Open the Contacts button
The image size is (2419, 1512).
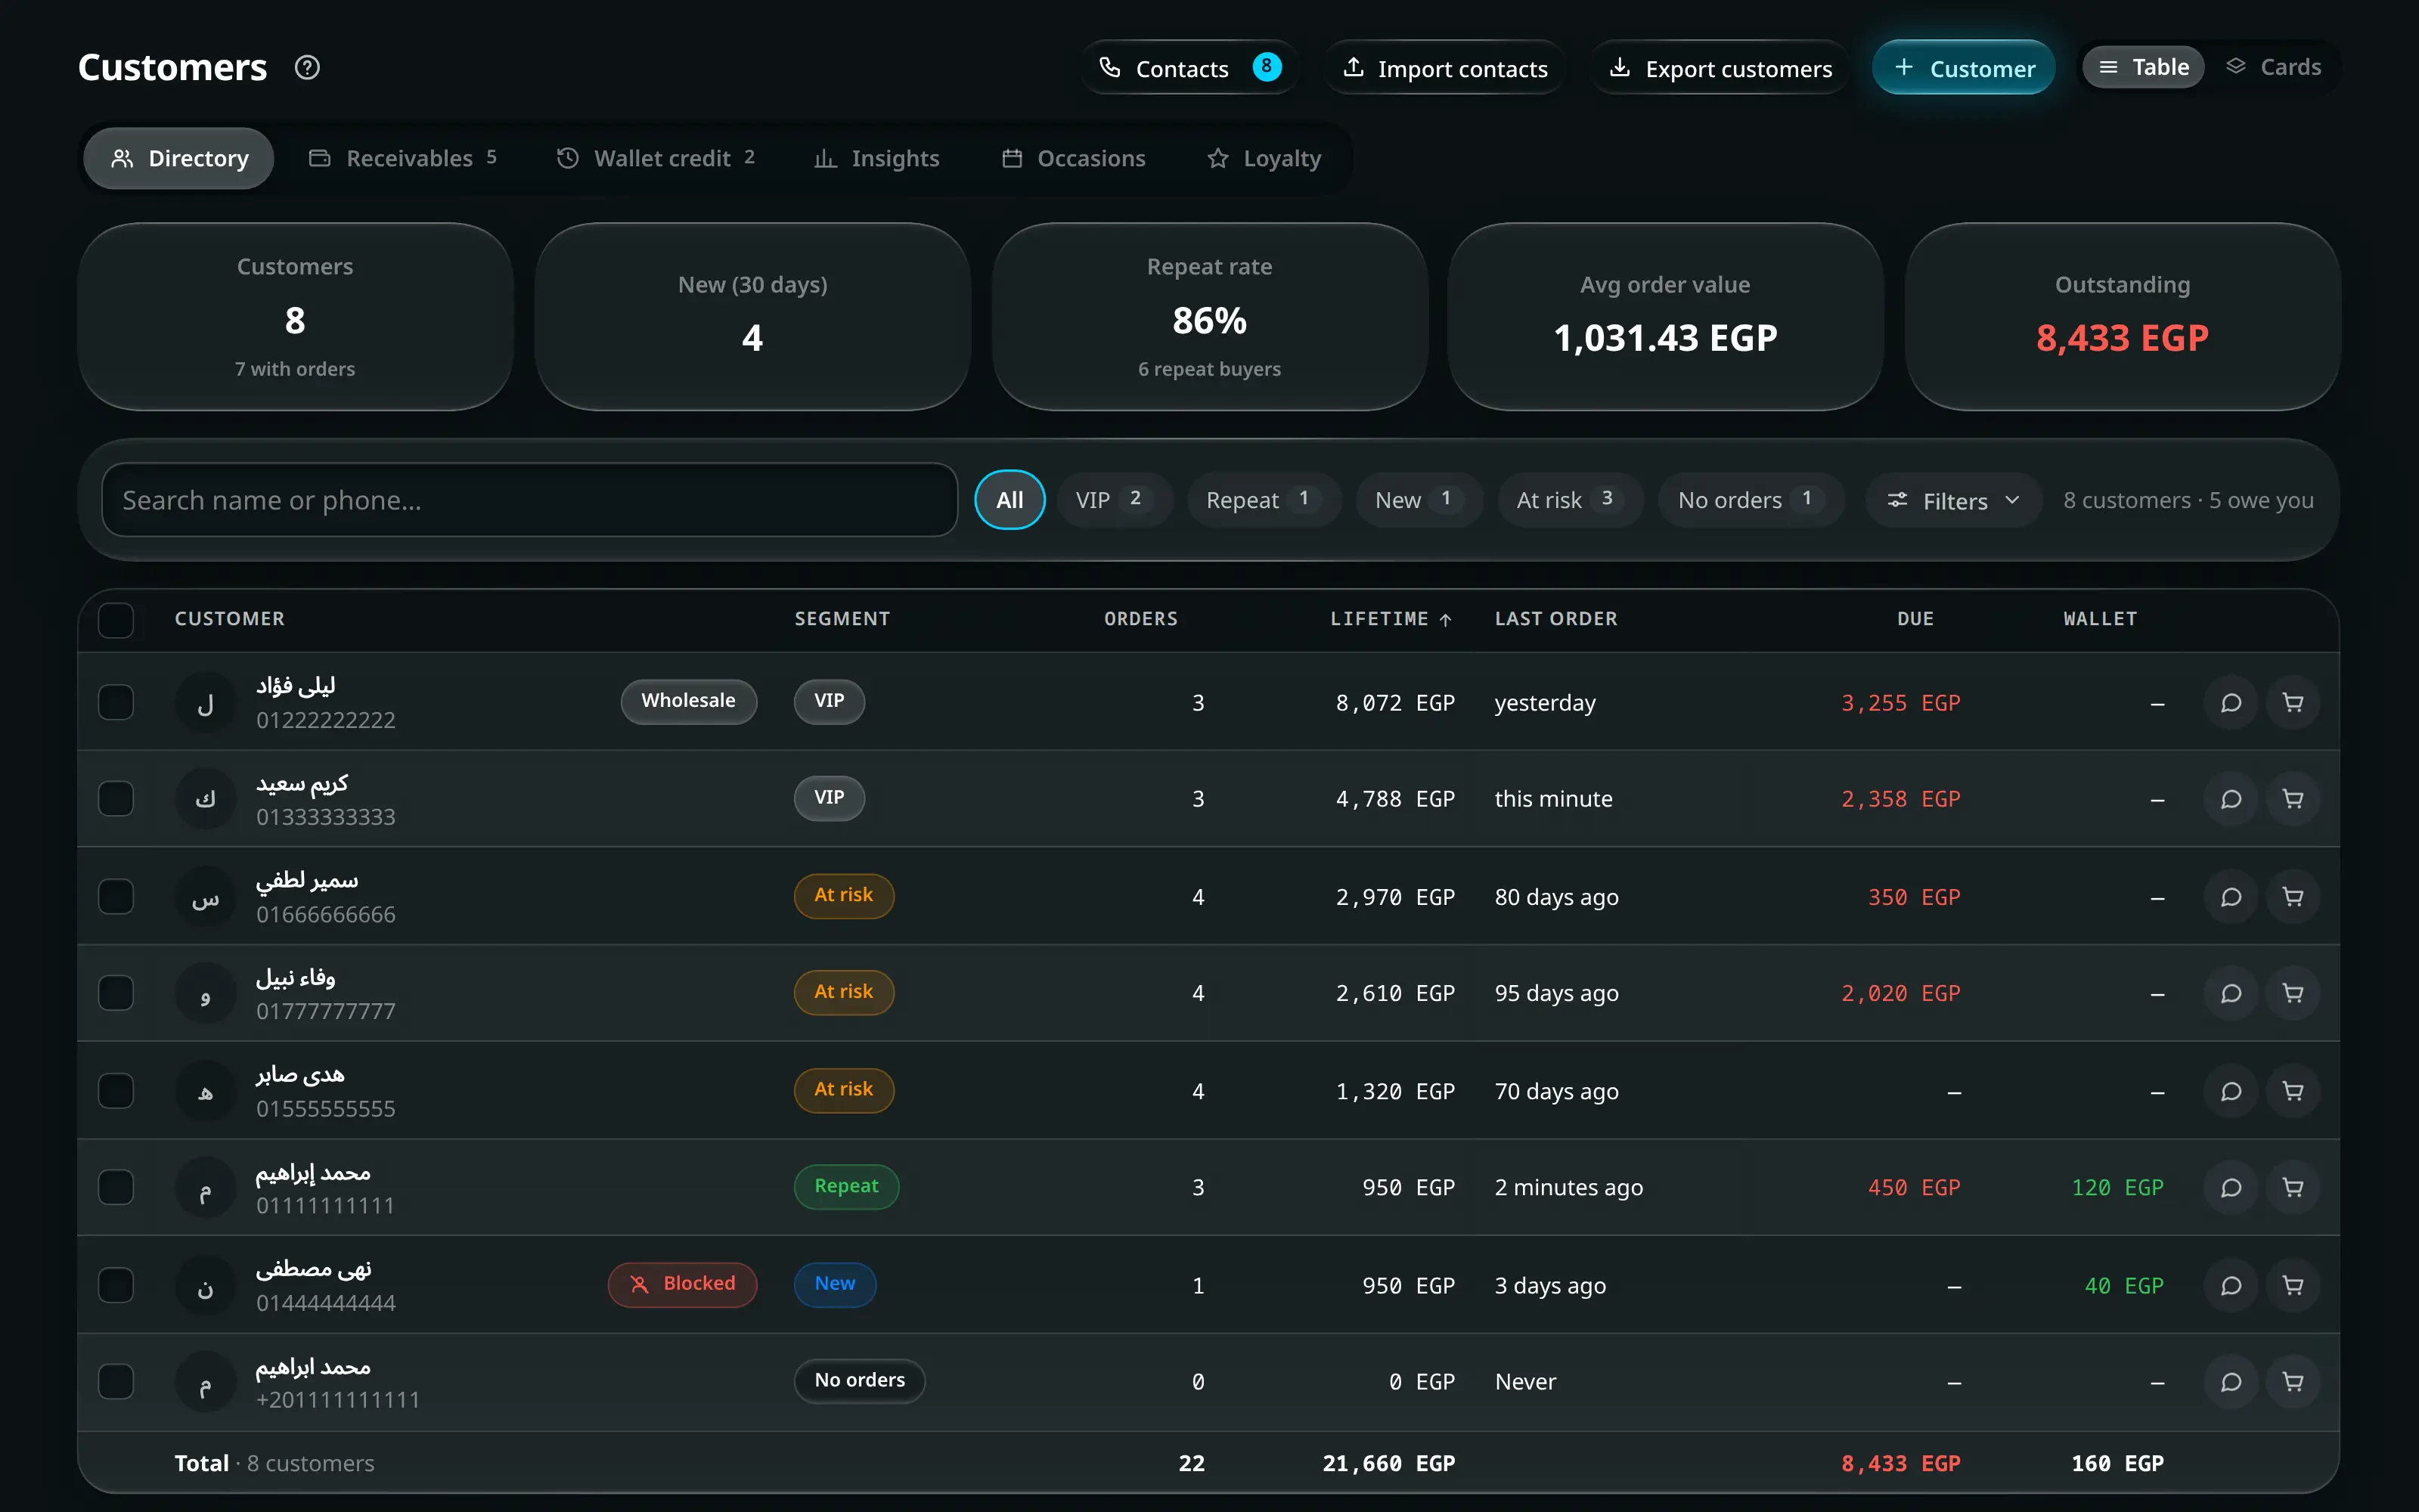click(1190, 67)
